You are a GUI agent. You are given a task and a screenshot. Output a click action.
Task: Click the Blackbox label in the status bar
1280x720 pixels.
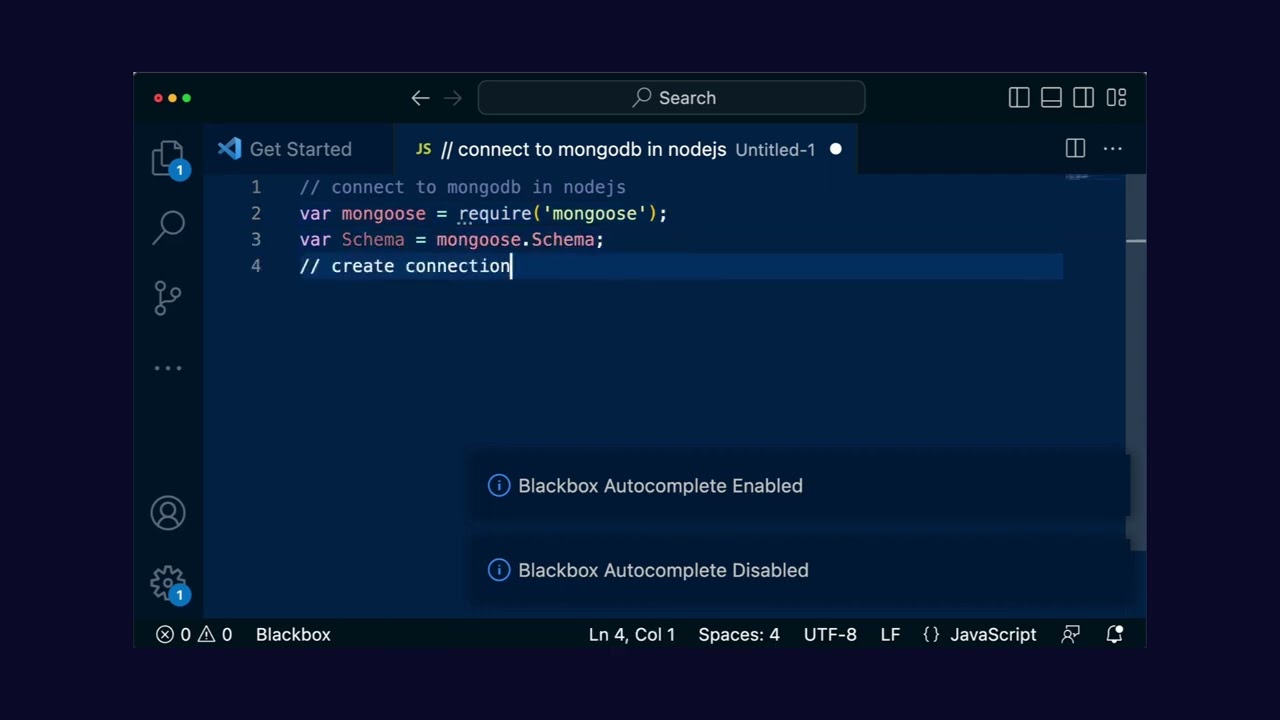coord(292,634)
